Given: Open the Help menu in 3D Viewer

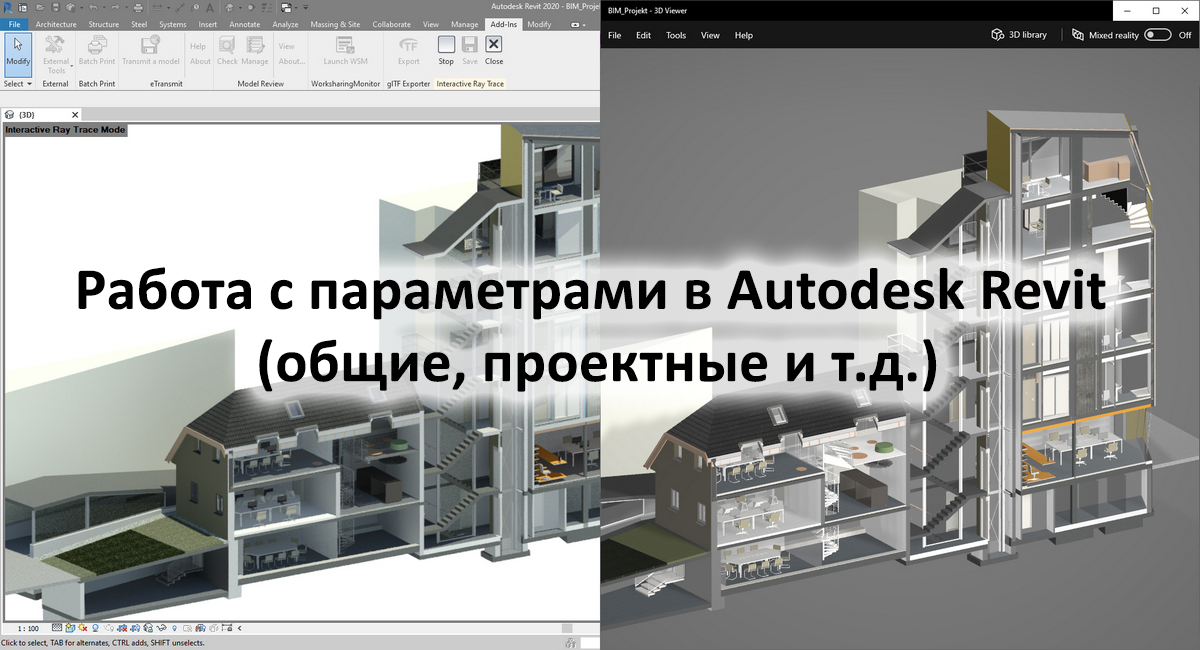Looking at the screenshot, I should coord(744,35).
